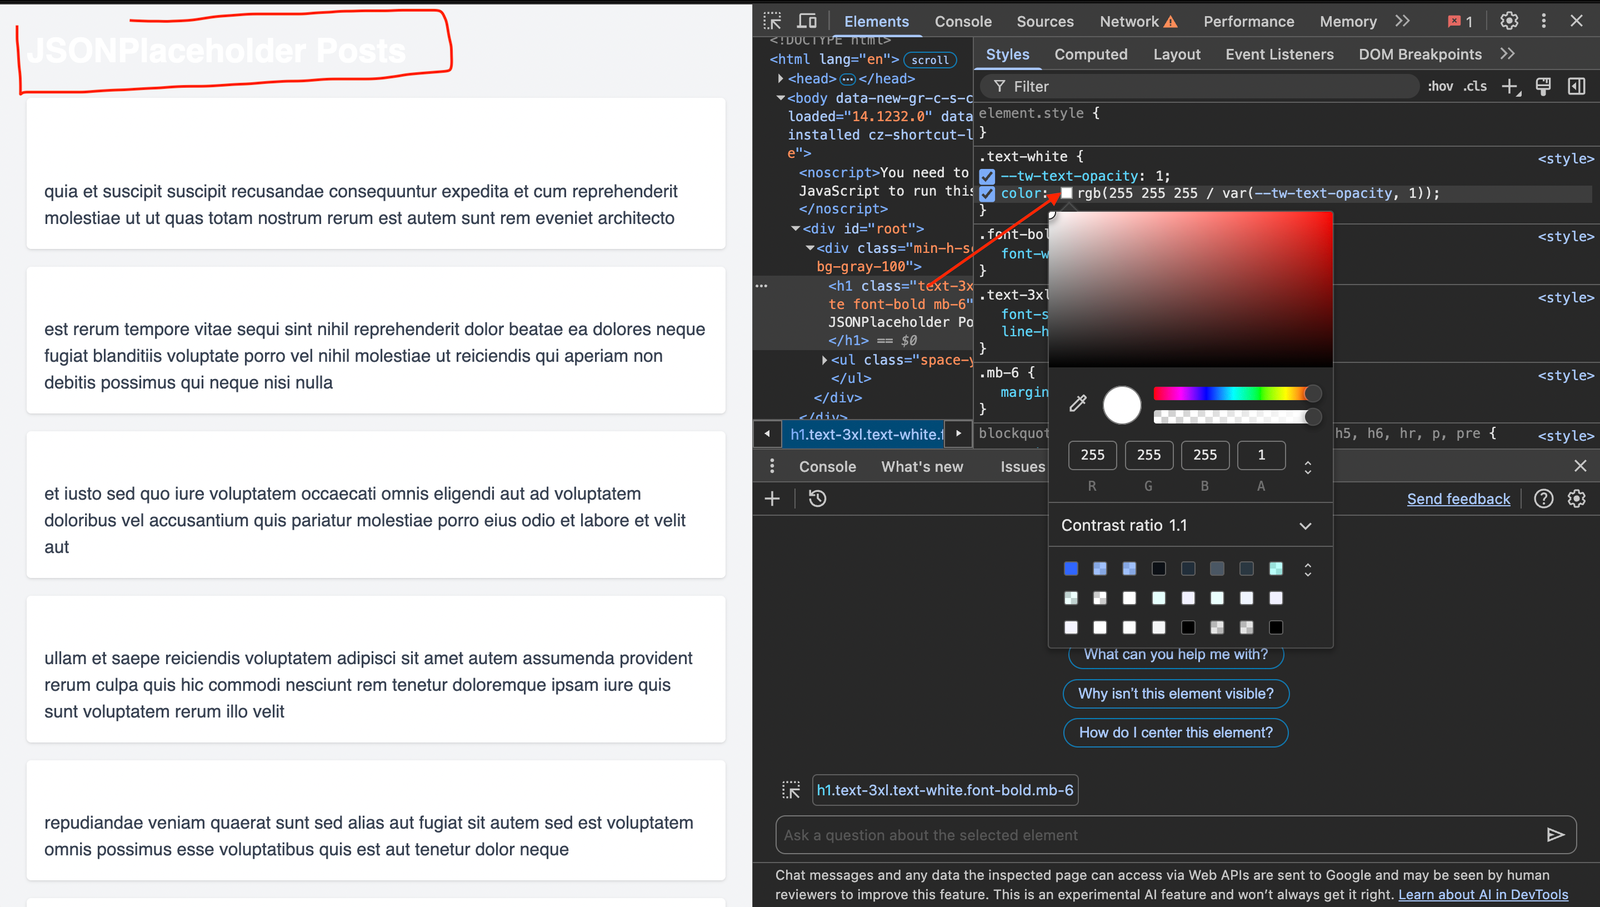Image resolution: width=1600 pixels, height=907 pixels.
Task: Click the A alpha value input field
Action: coord(1261,455)
